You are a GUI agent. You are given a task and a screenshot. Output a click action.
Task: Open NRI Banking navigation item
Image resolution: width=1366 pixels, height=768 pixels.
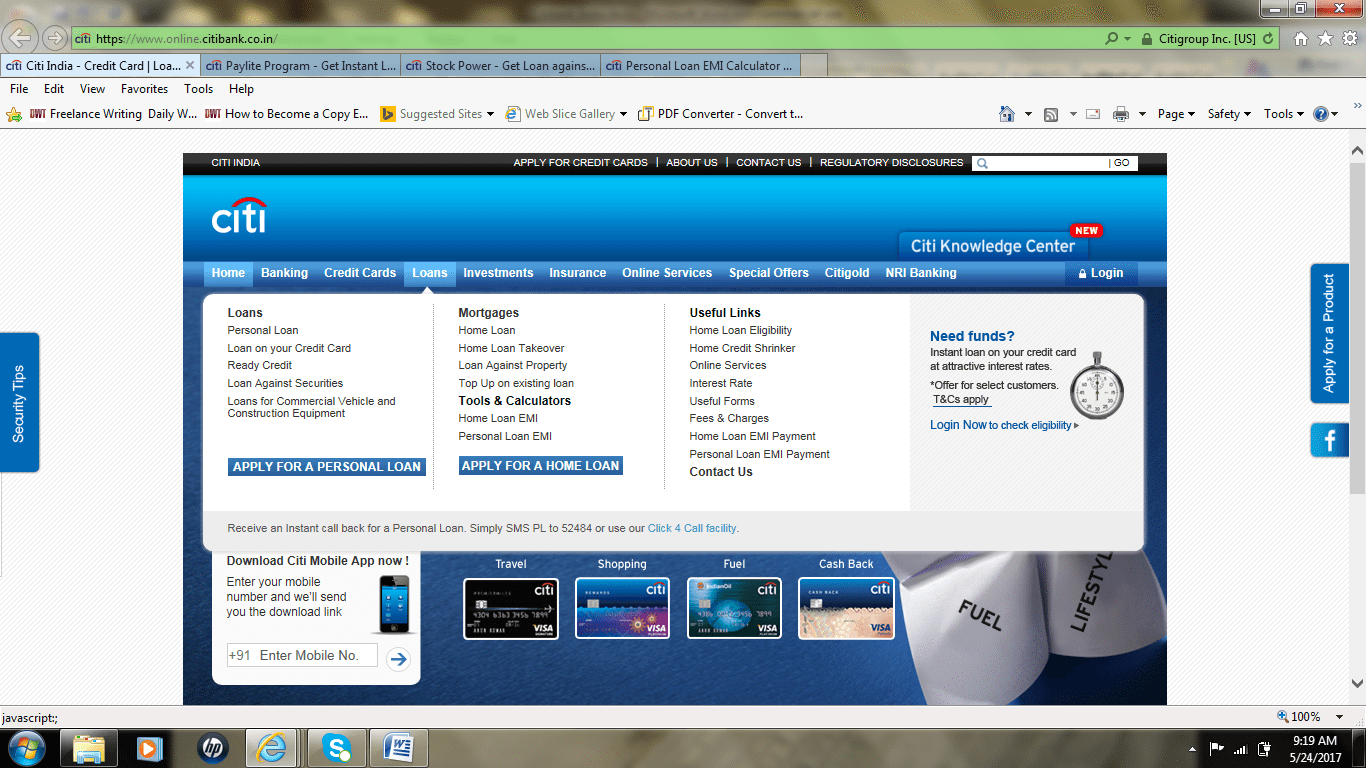(x=921, y=273)
